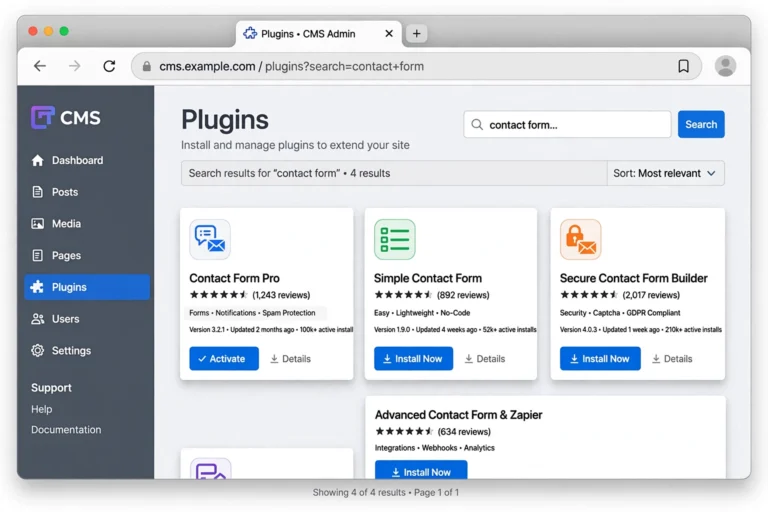Click the Easy • Lightweight • No-Code tags
Screen dimensions: 768x512
(422, 313)
